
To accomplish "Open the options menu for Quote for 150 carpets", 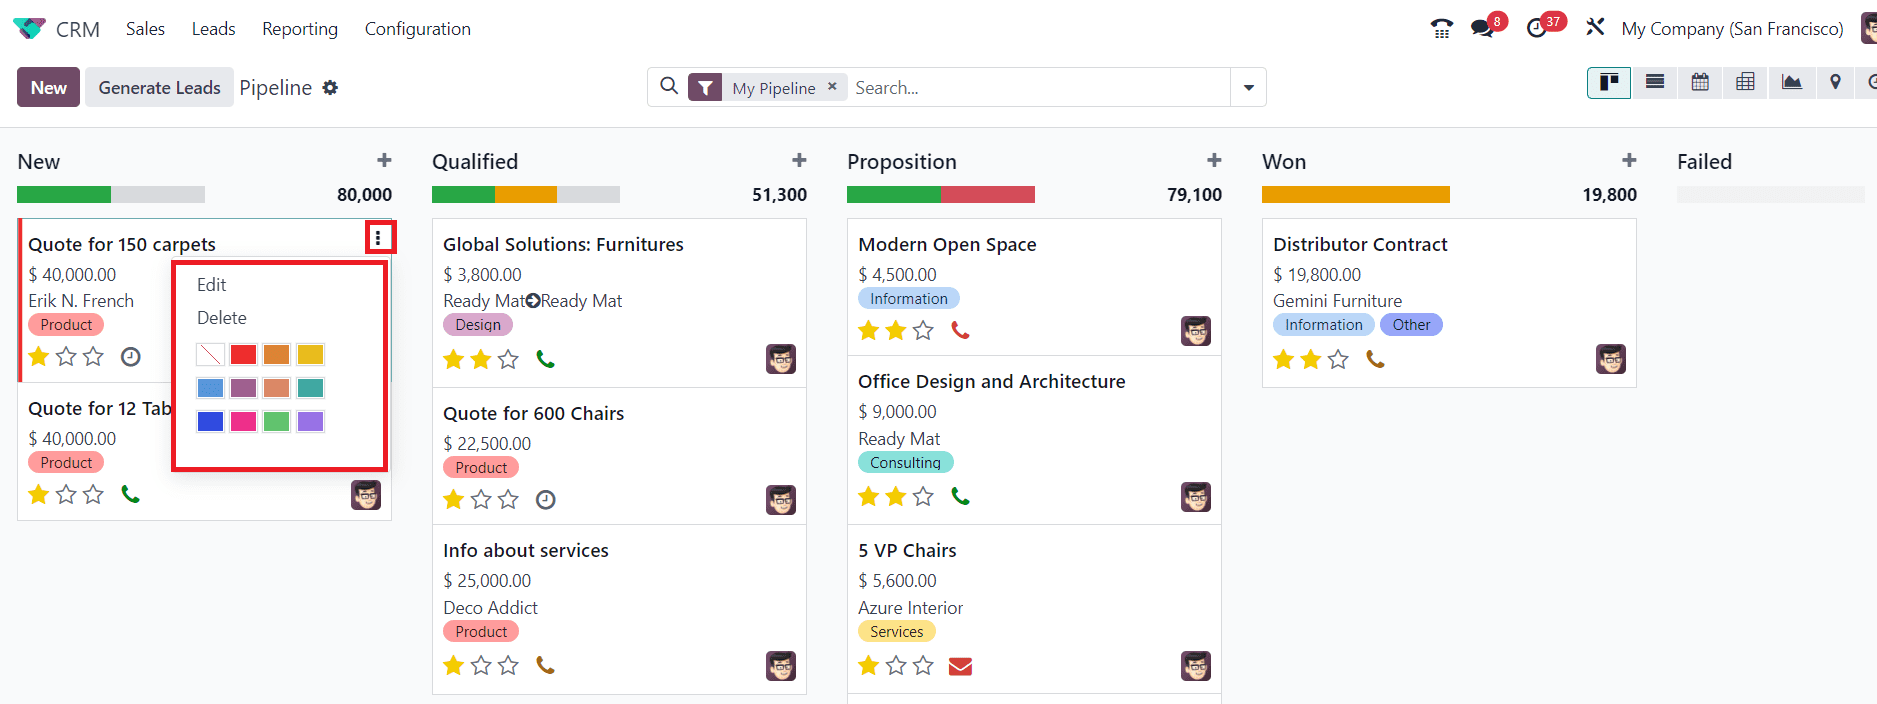I will (x=378, y=238).
